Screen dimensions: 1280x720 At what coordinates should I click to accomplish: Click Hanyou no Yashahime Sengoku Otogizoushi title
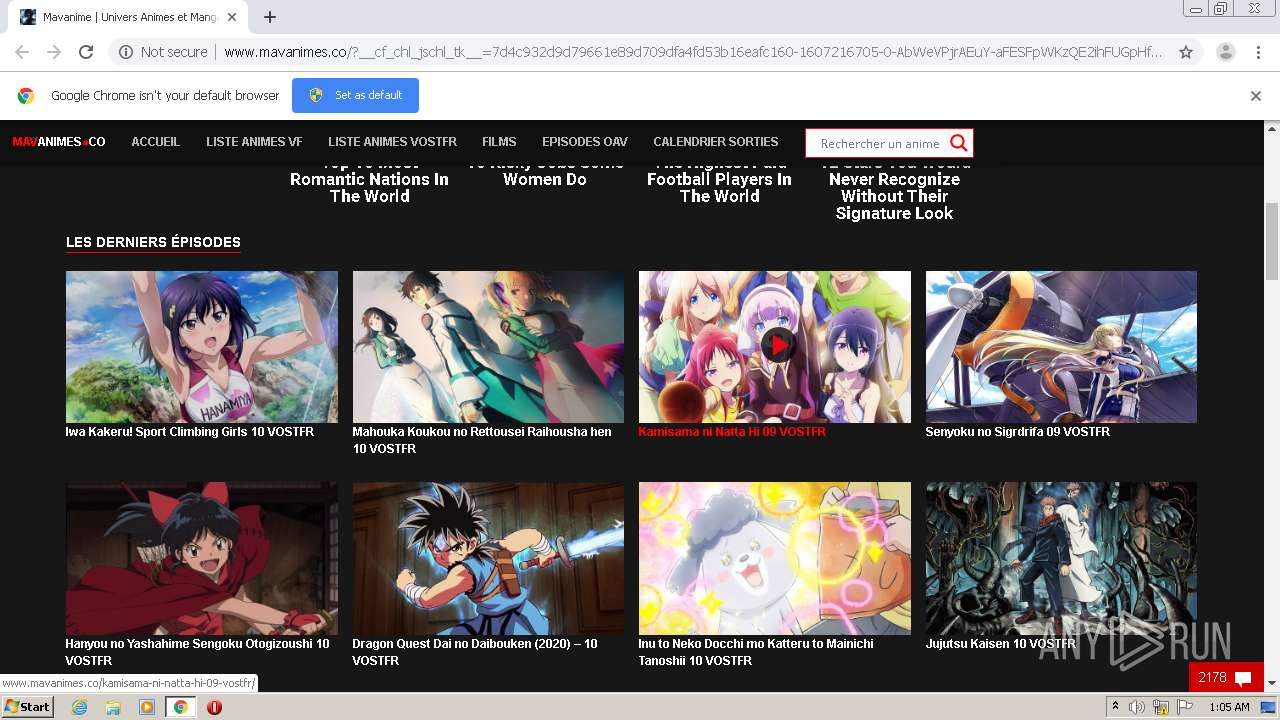pyautogui.click(x=197, y=652)
